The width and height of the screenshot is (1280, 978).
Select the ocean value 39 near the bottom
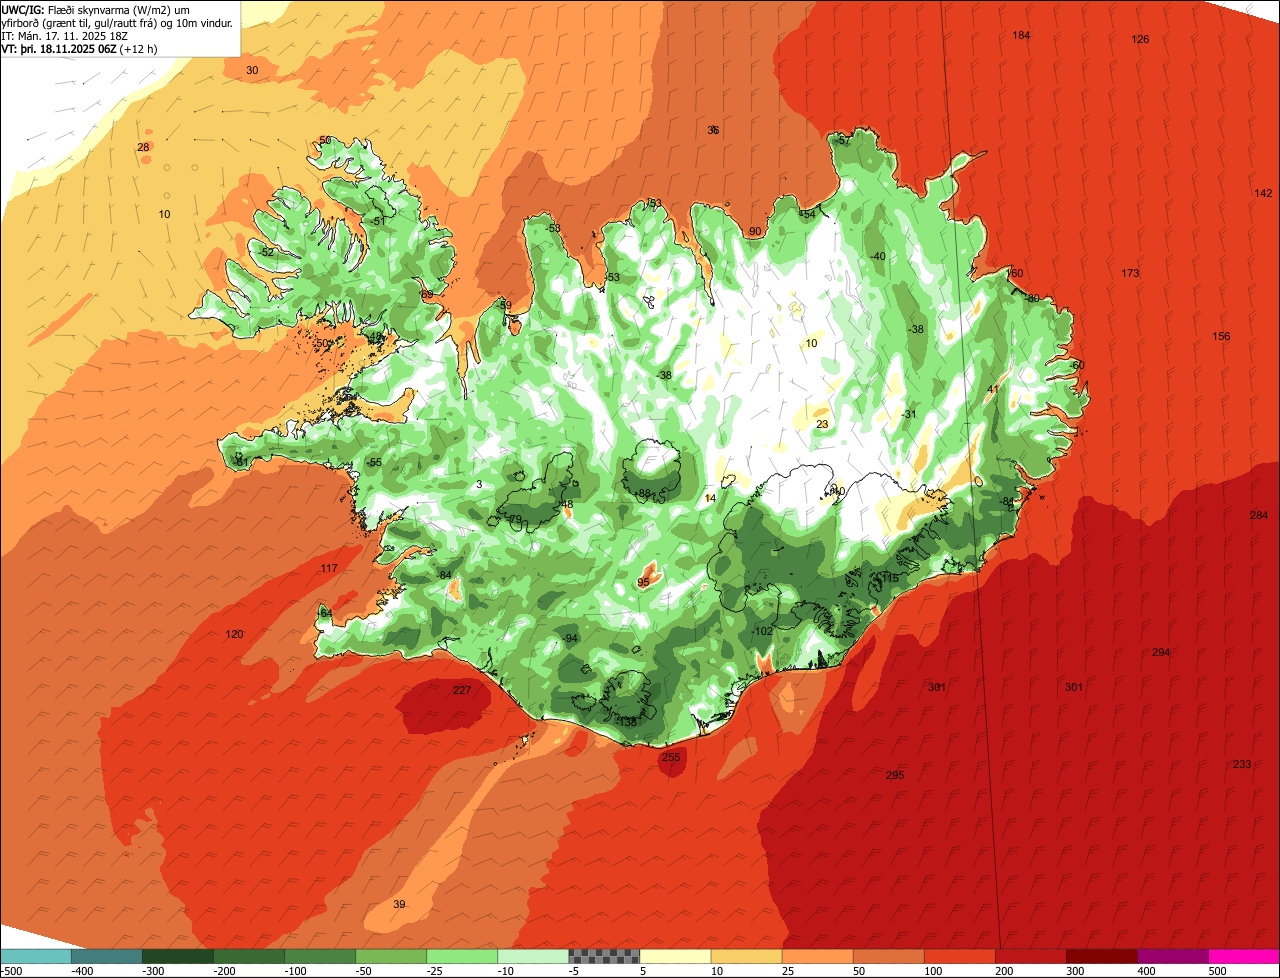[x=399, y=904]
